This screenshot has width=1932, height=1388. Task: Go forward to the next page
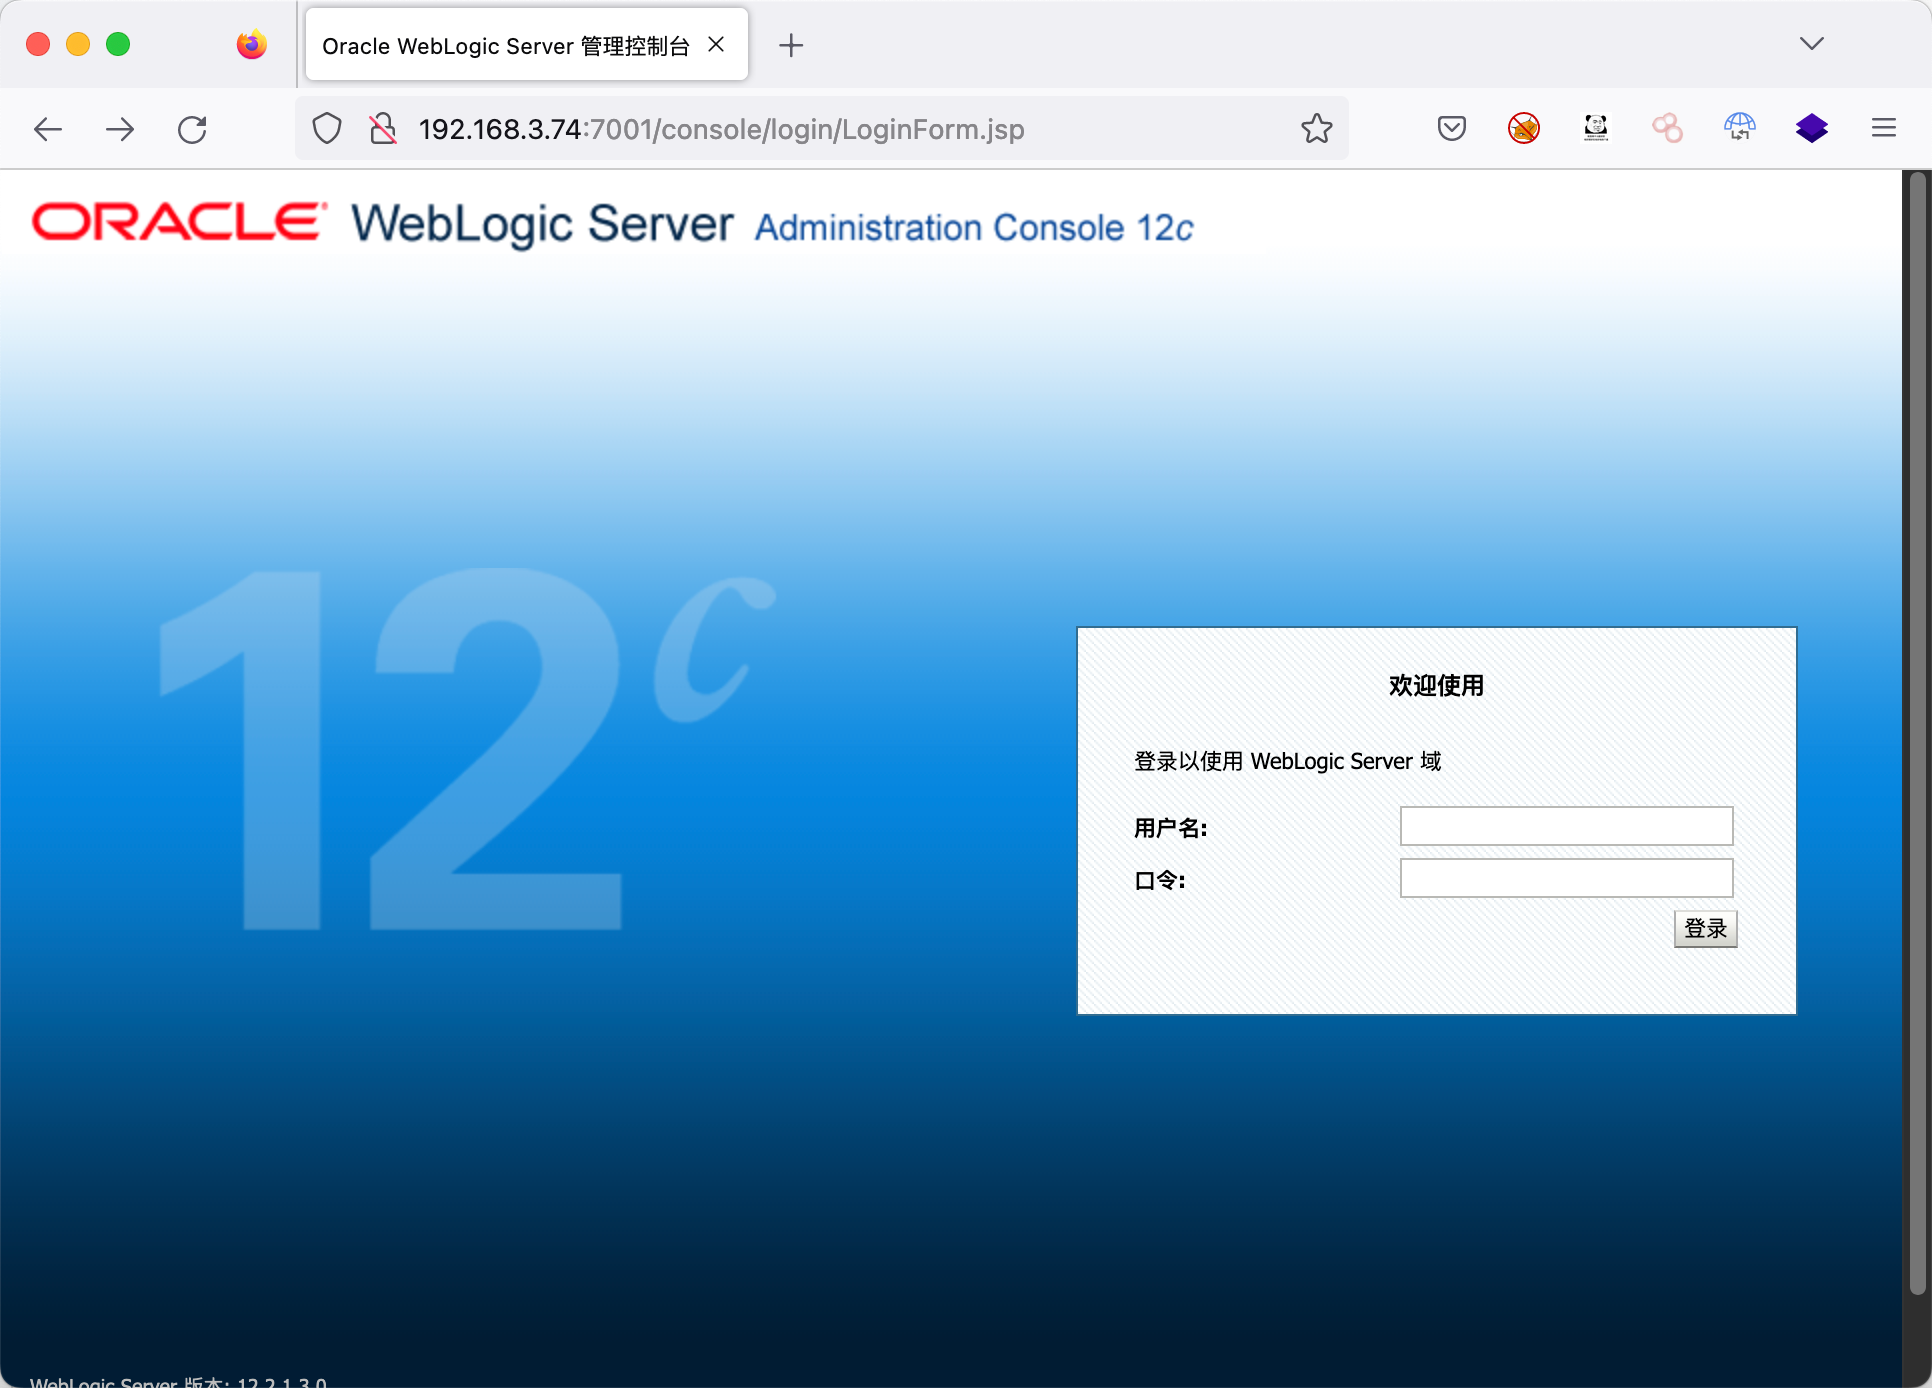120,129
